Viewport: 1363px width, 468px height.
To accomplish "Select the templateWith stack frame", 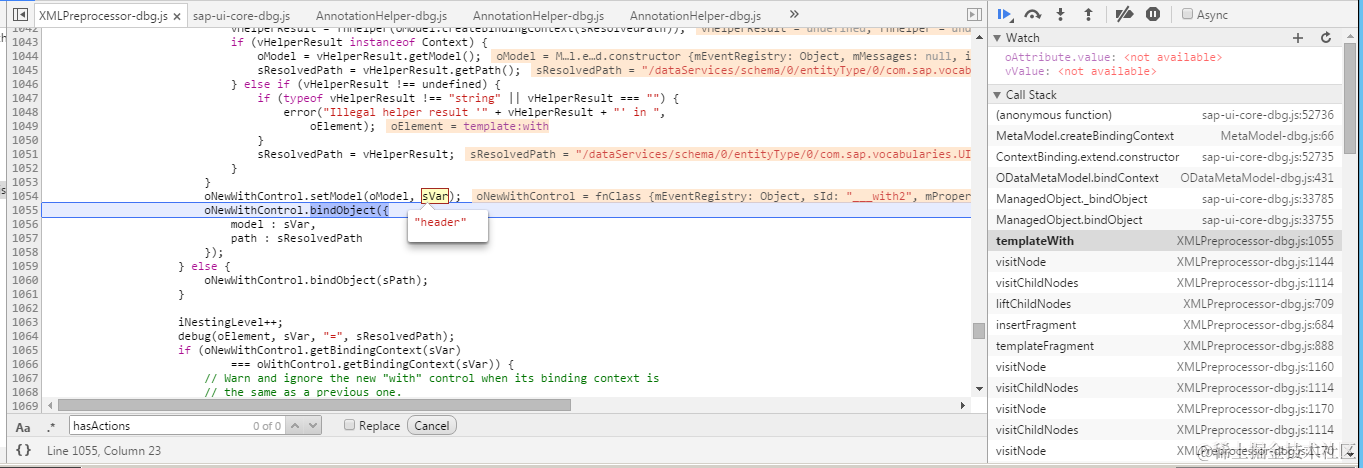I will pos(1165,241).
